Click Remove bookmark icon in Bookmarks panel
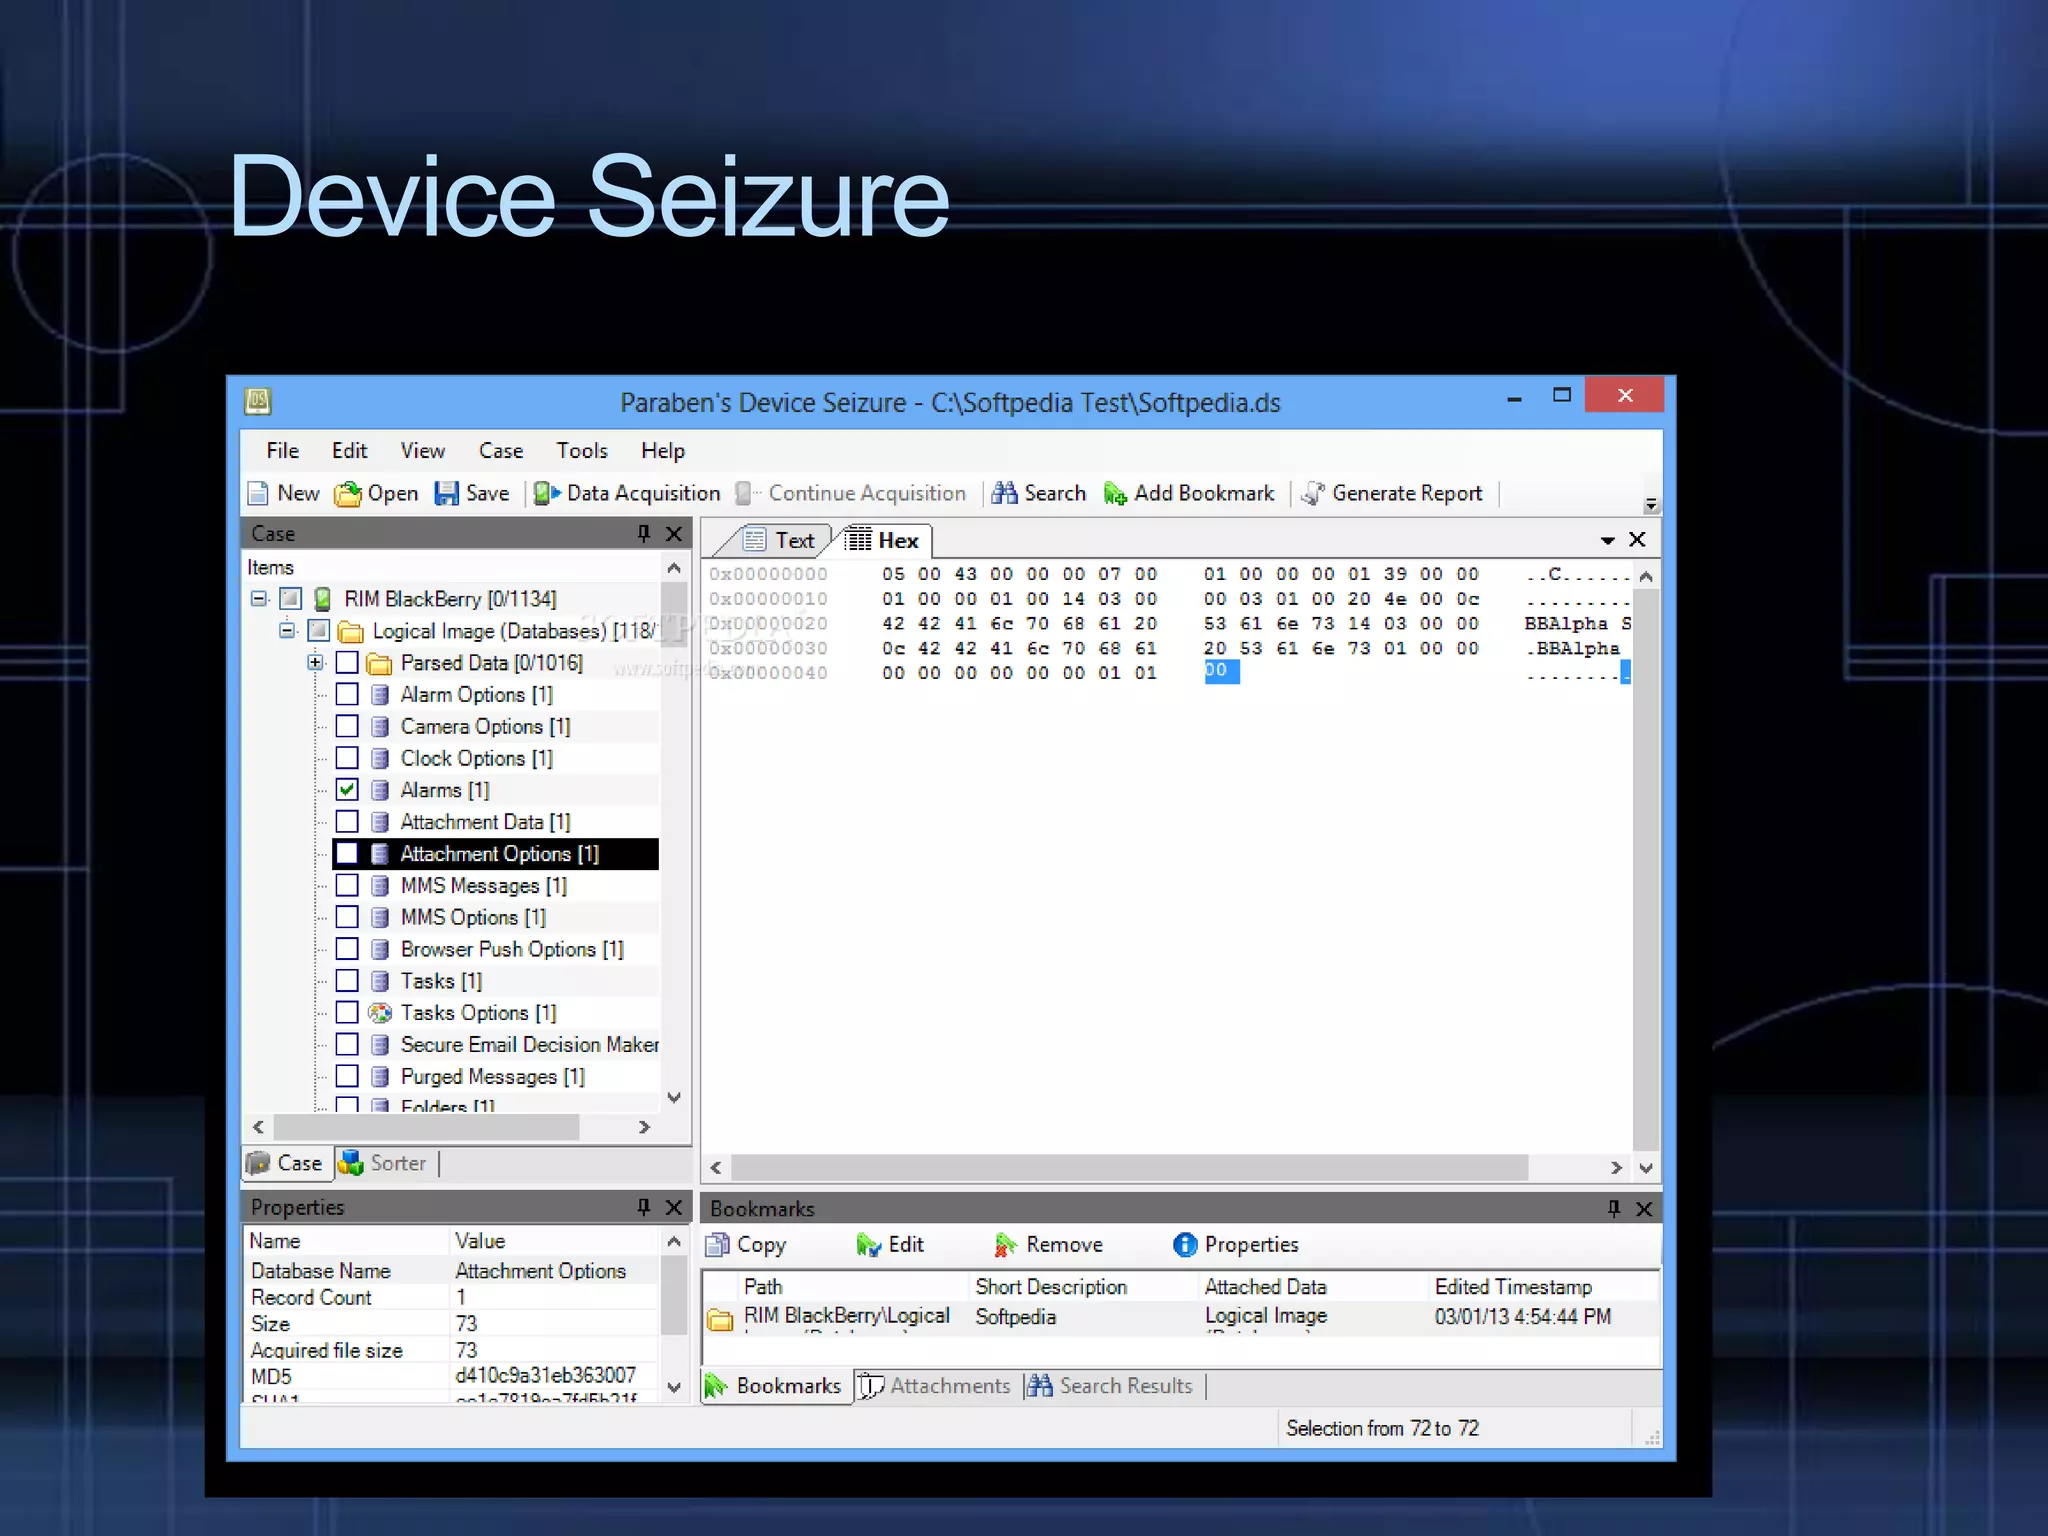 (x=1005, y=1244)
